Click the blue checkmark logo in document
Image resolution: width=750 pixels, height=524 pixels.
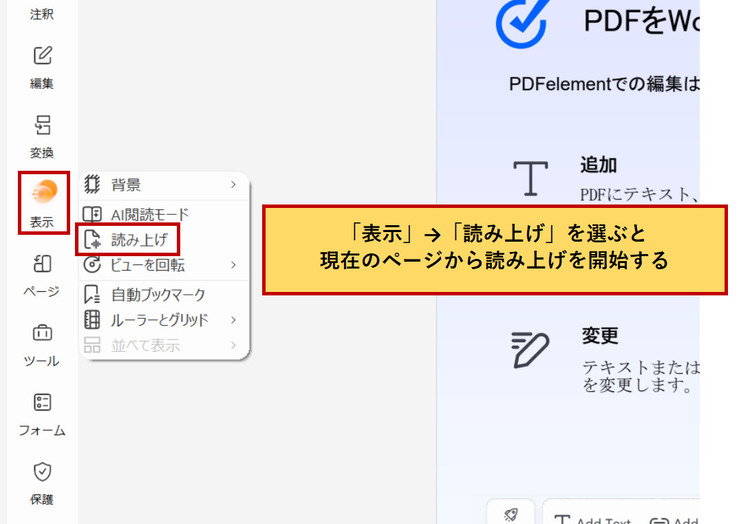click(522, 23)
